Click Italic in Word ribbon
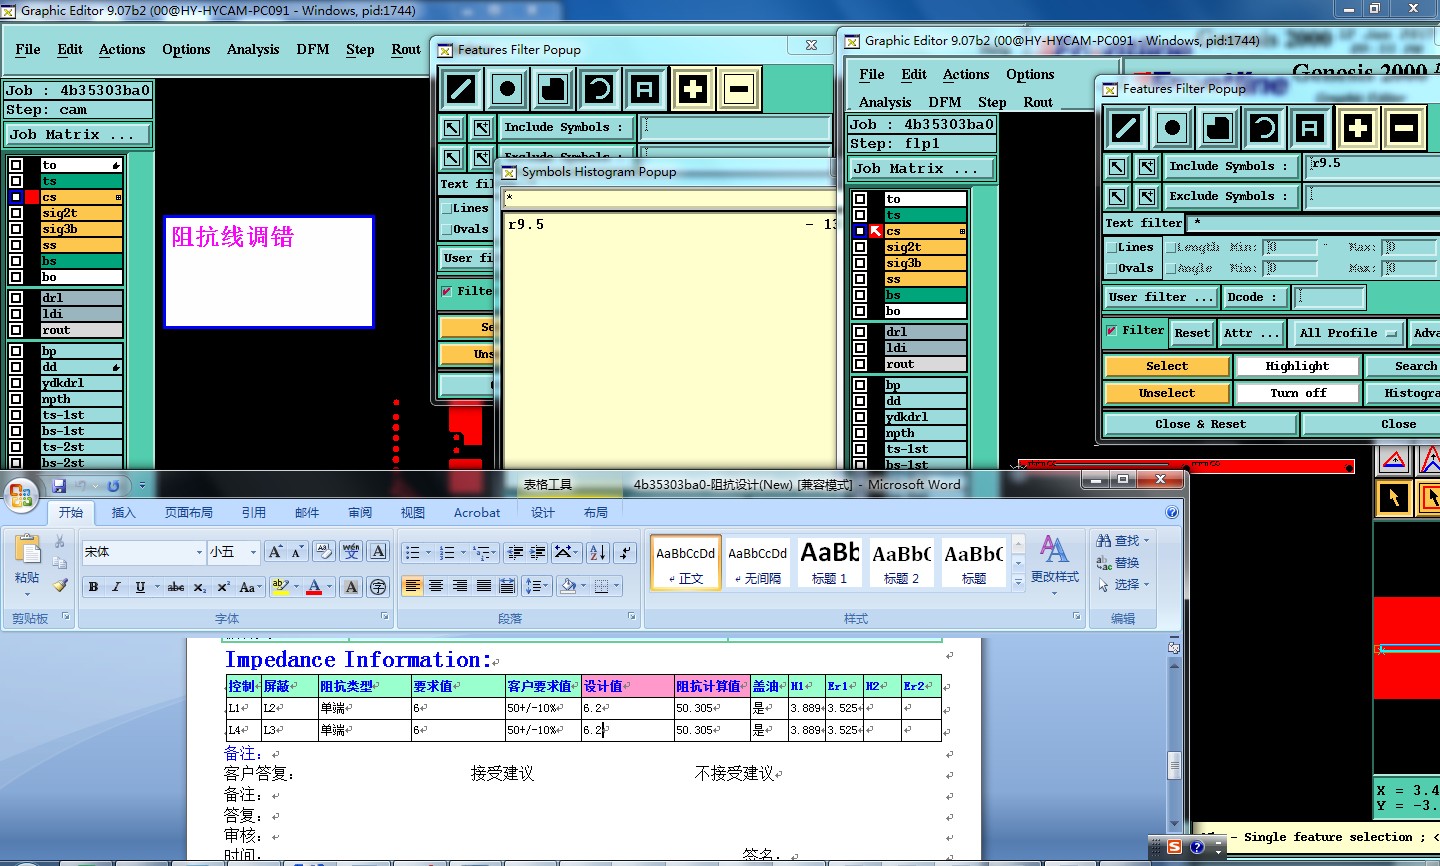The image size is (1440, 866). click(x=116, y=587)
